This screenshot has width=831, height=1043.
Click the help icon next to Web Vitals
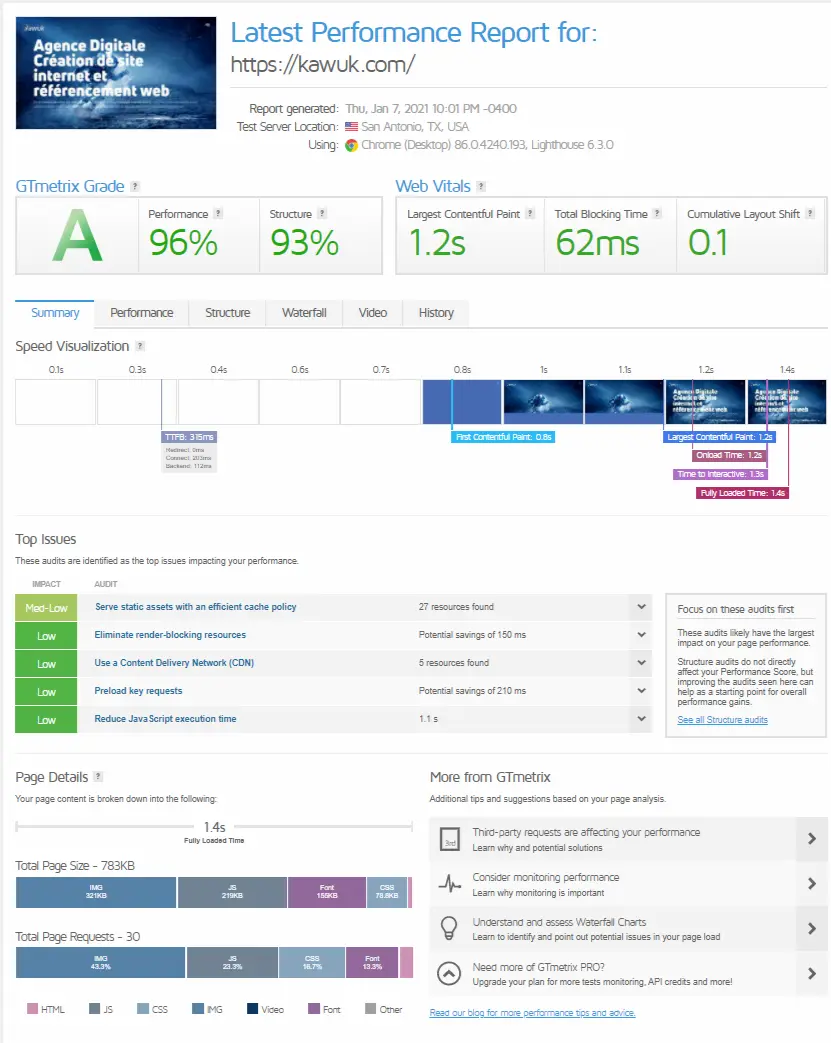click(481, 186)
